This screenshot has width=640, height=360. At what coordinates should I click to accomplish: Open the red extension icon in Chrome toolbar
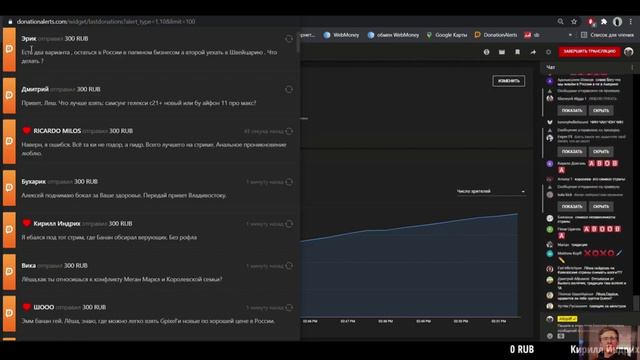coord(591,22)
